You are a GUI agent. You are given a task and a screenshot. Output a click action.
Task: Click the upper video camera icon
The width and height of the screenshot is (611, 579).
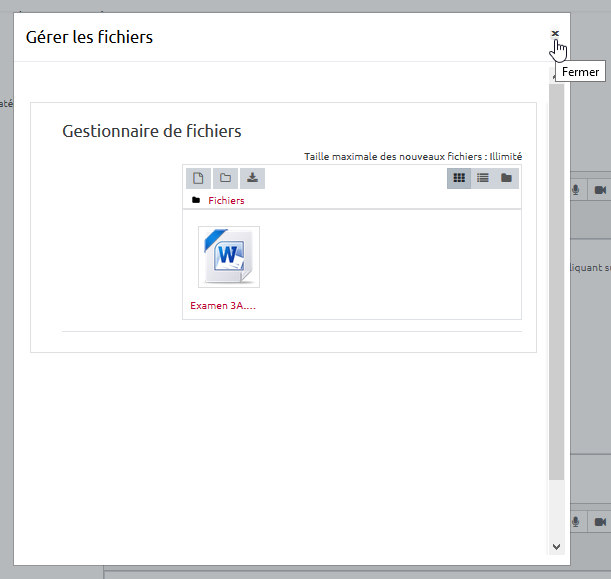tap(600, 190)
